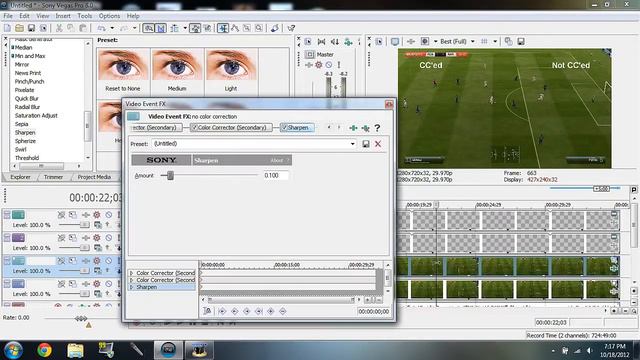Mute the highlighted third video track

[109, 260]
